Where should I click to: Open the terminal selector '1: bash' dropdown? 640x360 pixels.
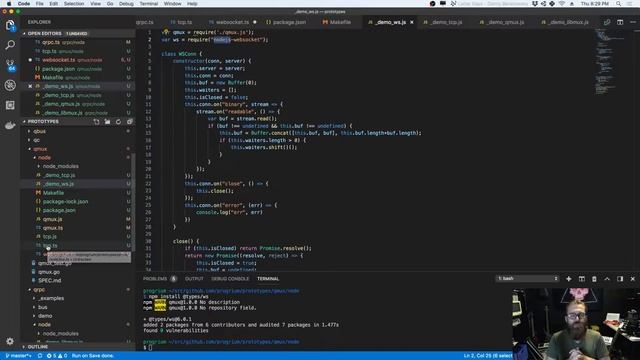coord(527,278)
